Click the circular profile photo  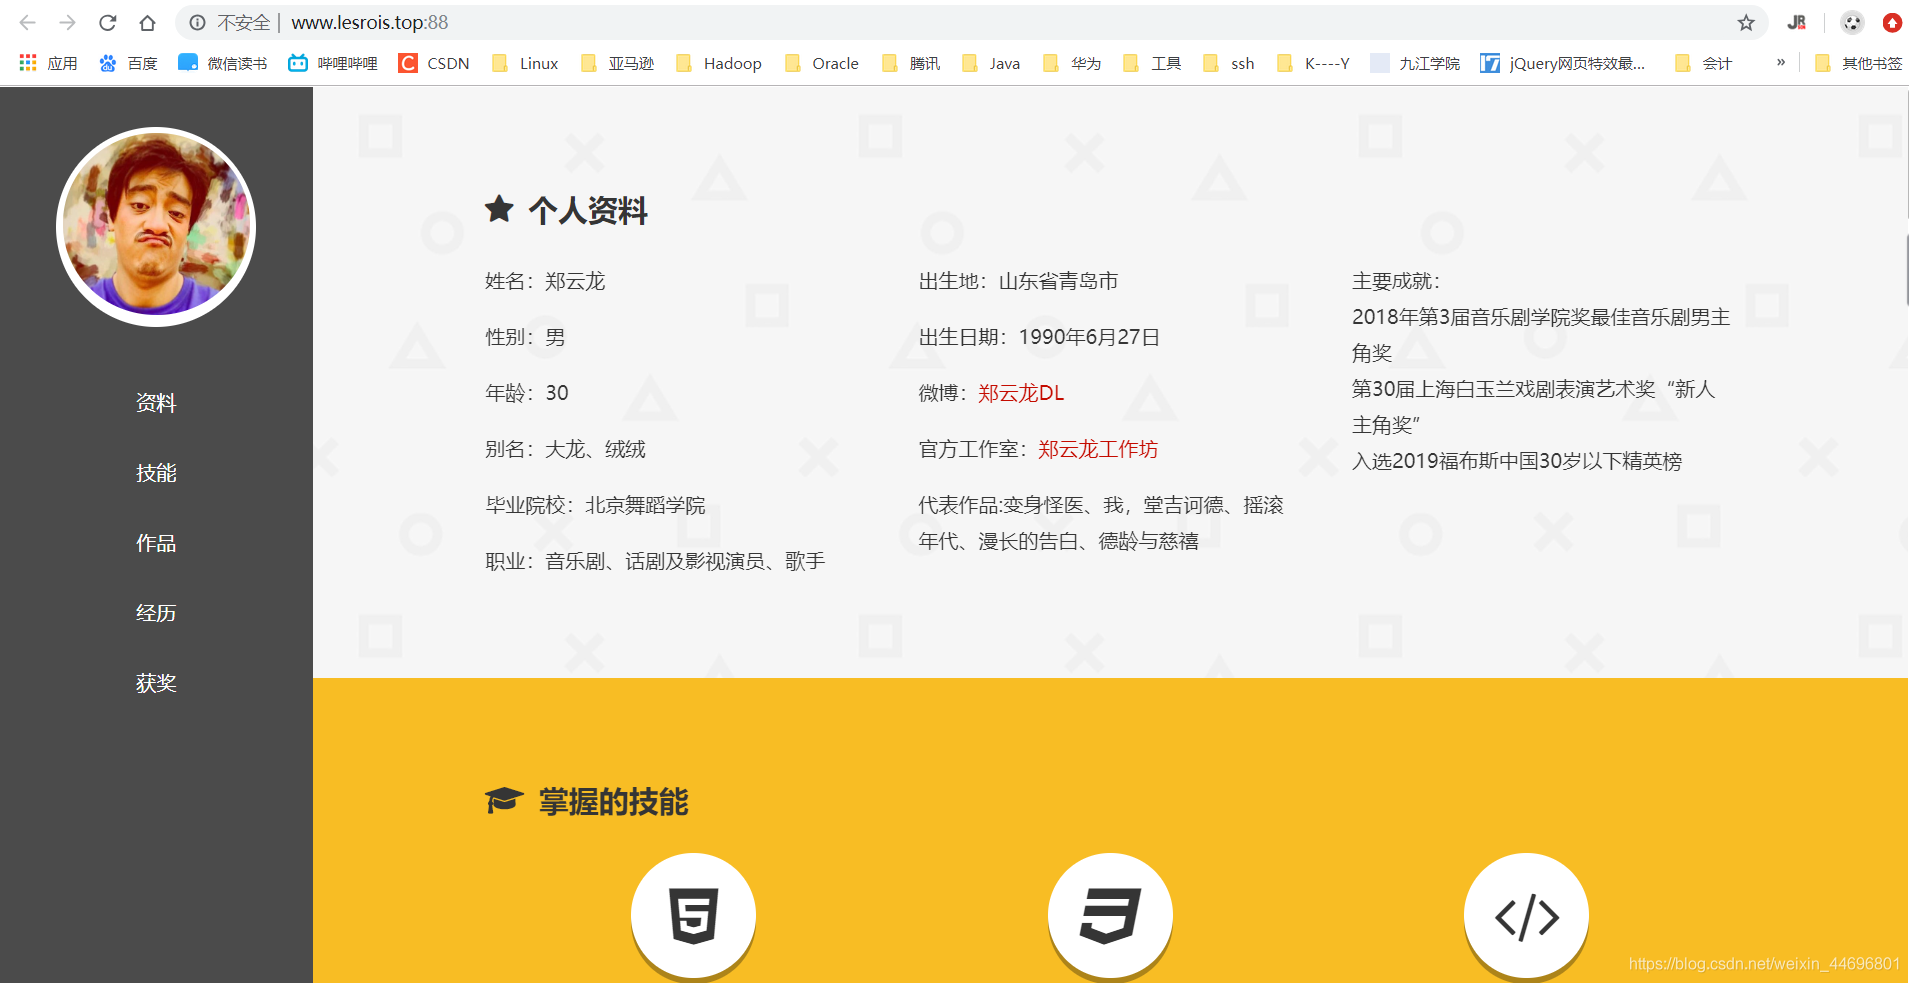156,227
